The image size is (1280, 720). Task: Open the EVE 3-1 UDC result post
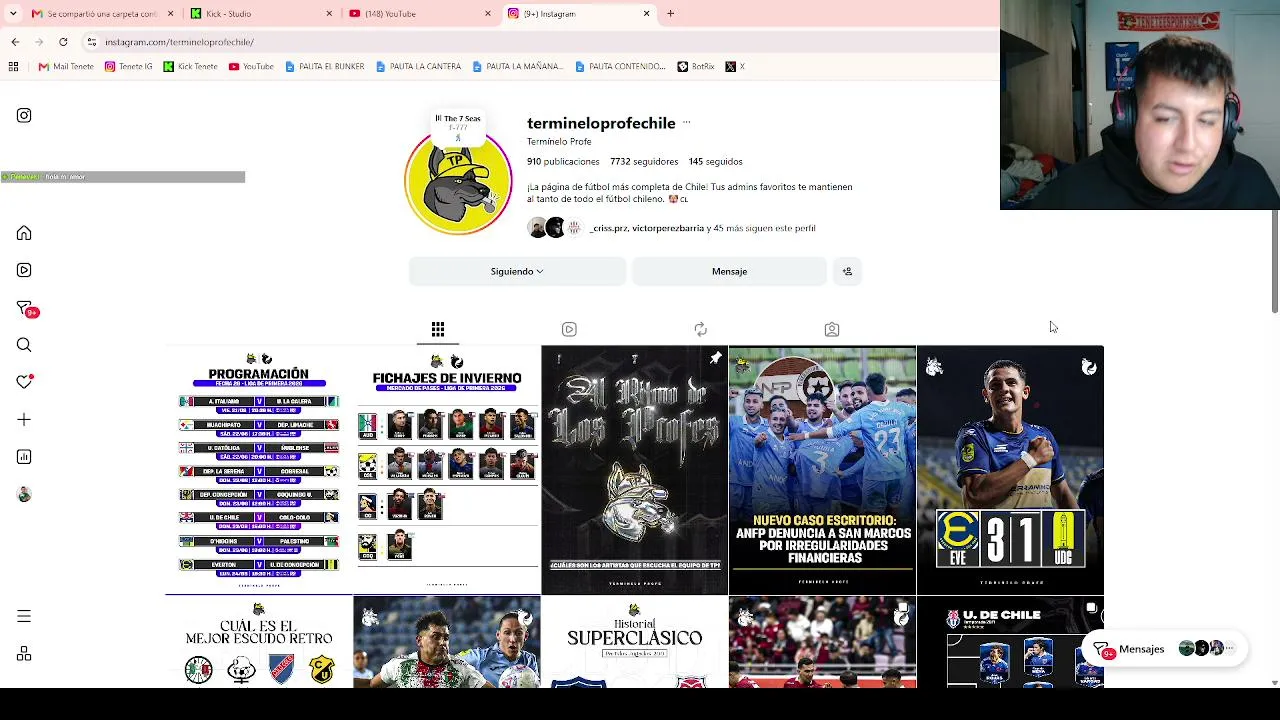[1010, 470]
